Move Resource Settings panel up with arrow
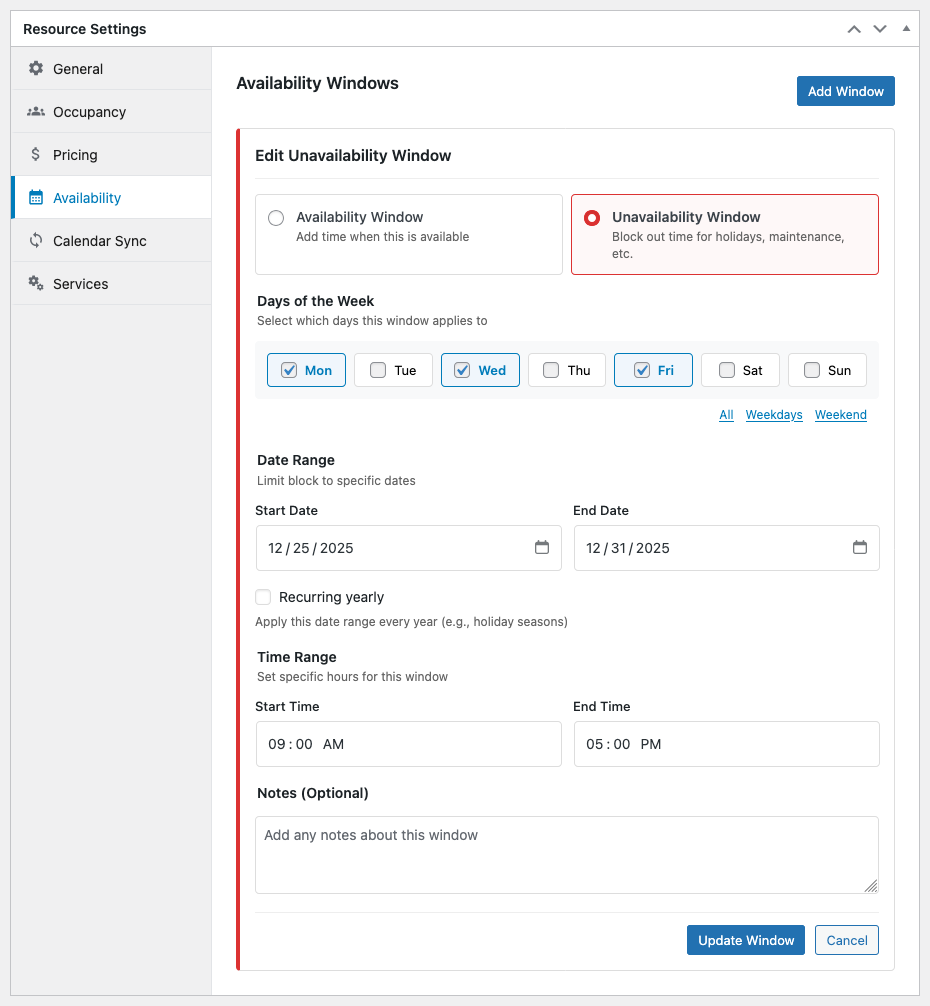The image size is (930, 1006). click(x=854, y=29)
